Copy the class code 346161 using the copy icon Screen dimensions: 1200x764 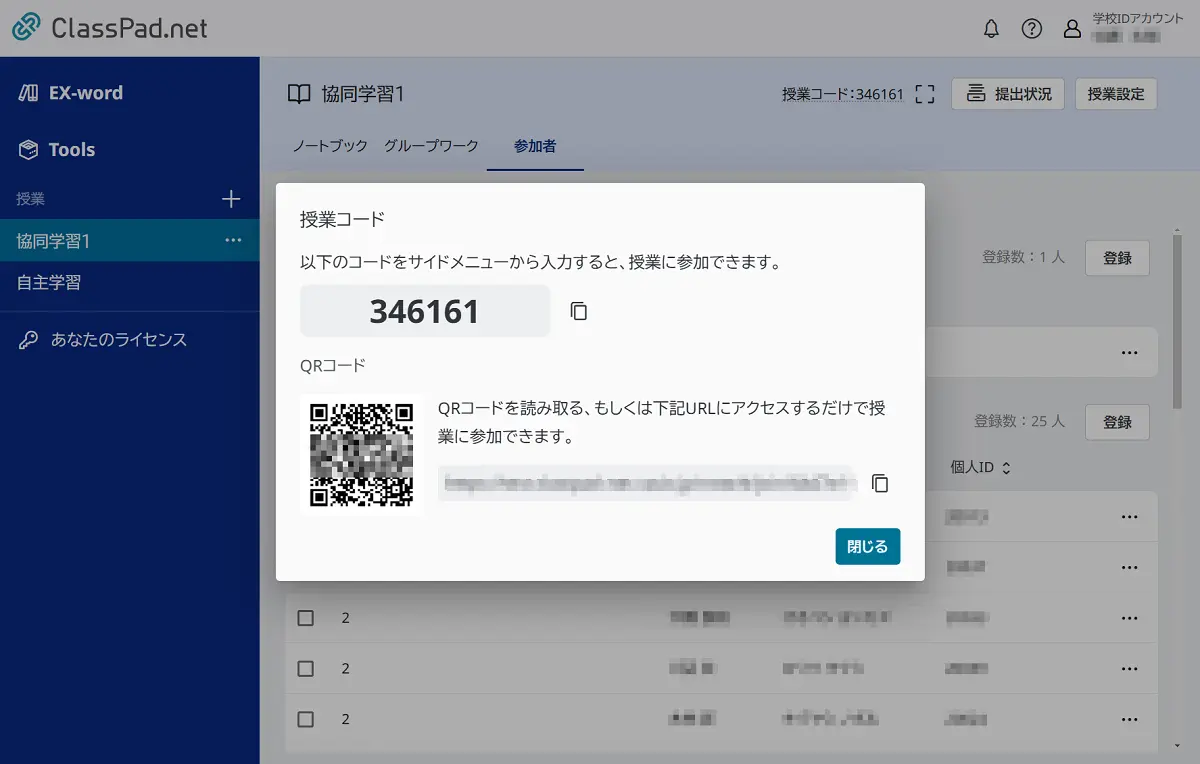578,310
